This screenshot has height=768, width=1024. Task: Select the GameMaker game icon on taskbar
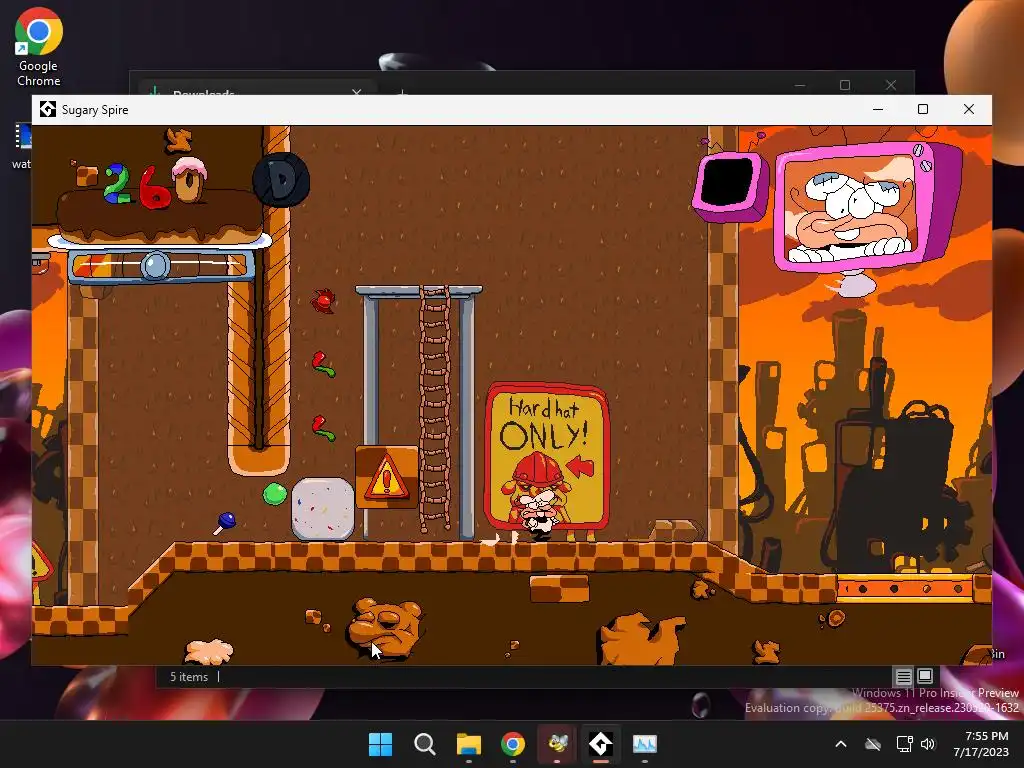tap(601, 744)
